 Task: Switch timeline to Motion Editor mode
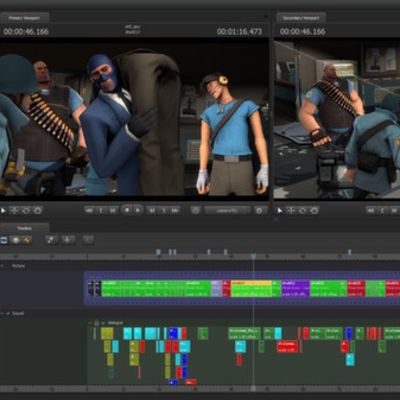coord(15,240)
